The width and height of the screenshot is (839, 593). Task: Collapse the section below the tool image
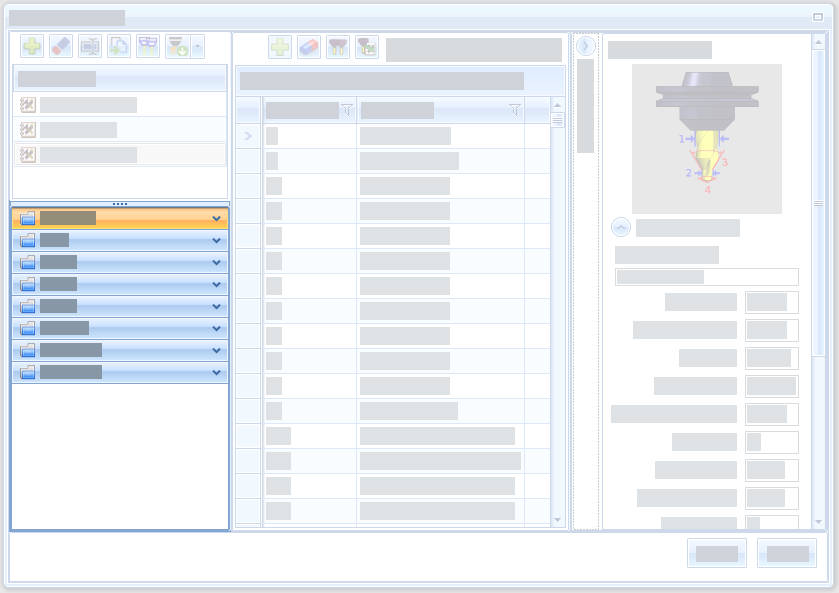pos(621,228)
